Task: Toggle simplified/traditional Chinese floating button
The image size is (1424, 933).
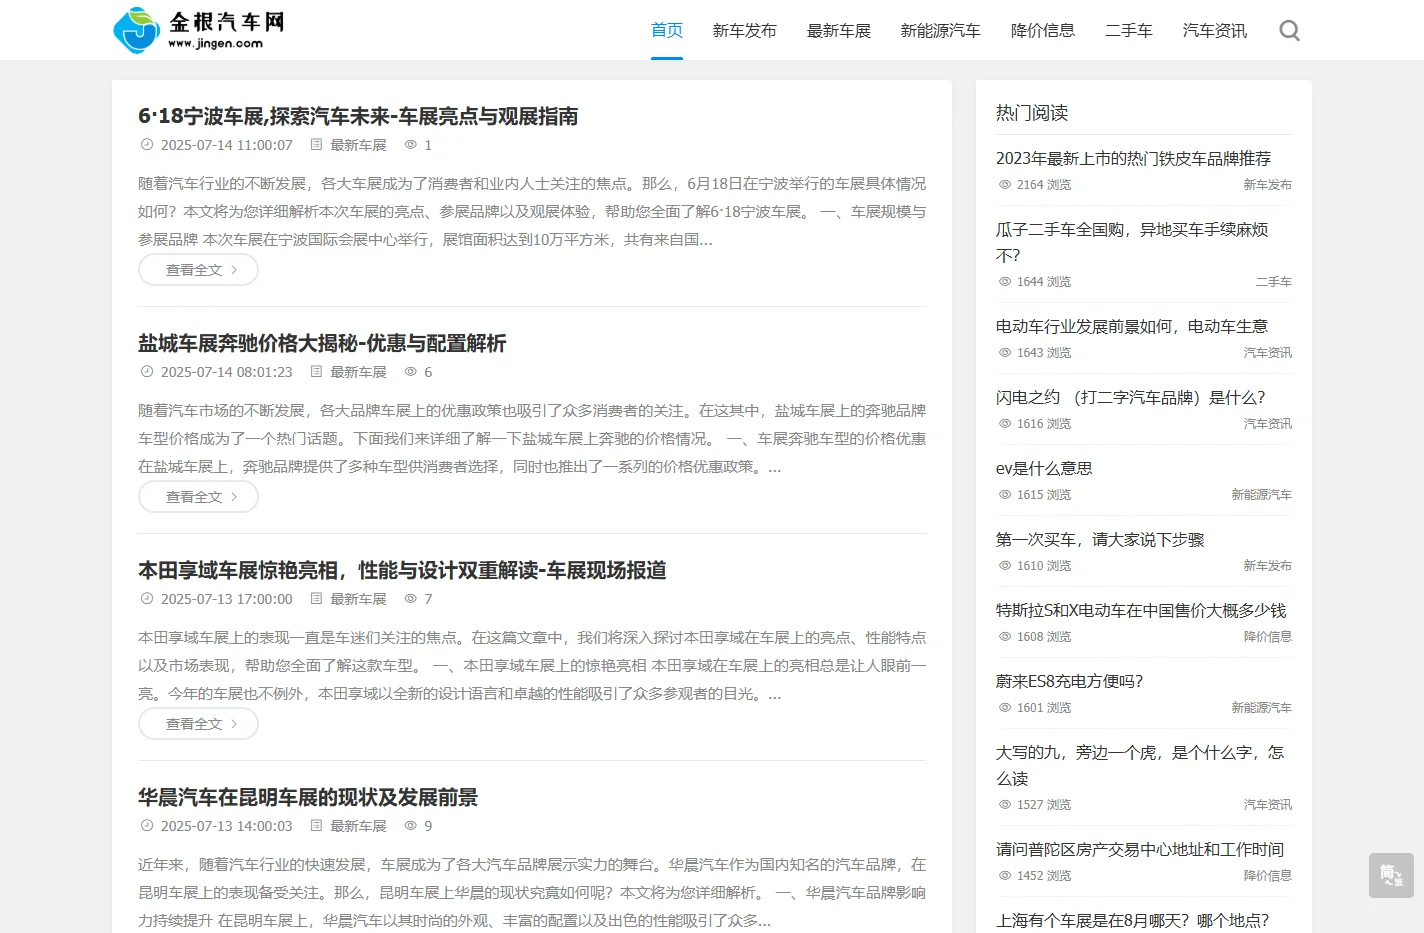Action: (x=1391, y=875)
